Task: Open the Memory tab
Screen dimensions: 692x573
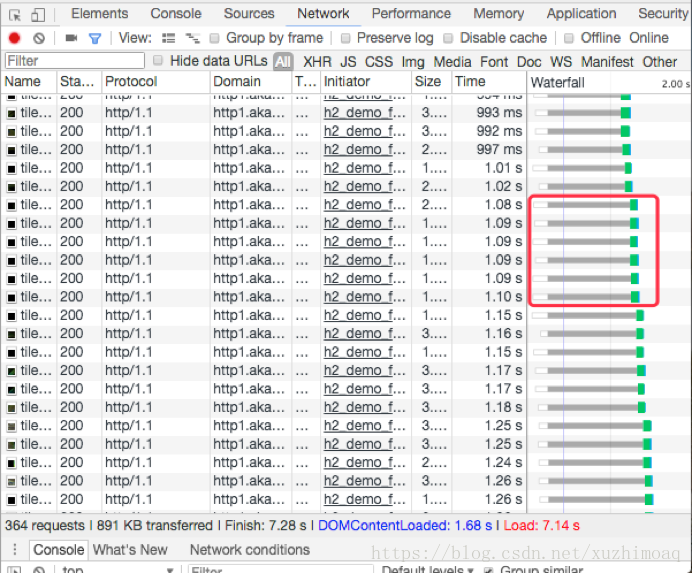Action: click(498, 14)
